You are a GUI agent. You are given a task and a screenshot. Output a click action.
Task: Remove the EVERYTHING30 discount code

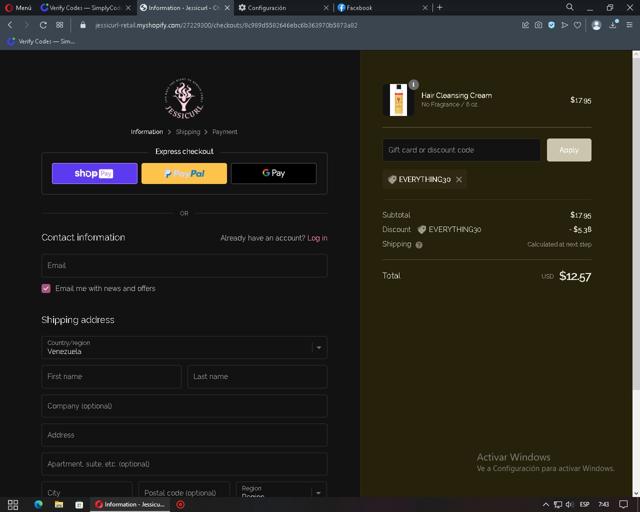point(459,180)
